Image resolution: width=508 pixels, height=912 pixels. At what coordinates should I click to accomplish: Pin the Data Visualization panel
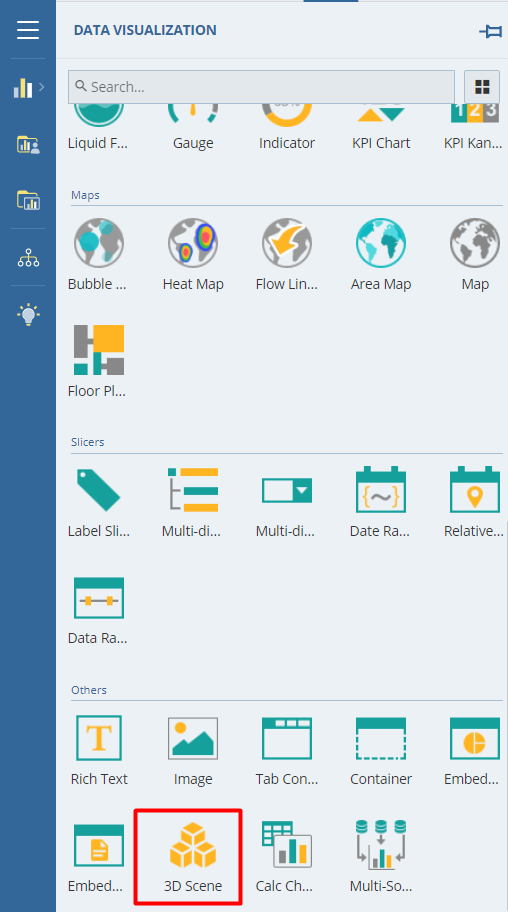tap(491, 31)
